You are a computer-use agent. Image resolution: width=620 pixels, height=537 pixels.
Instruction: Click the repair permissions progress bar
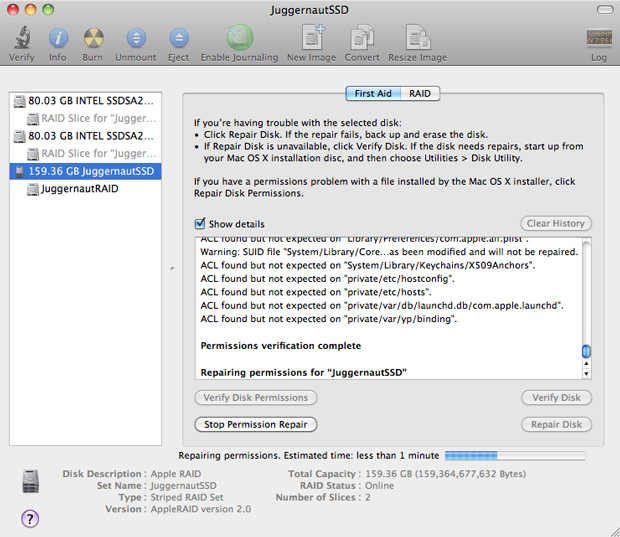click(x=515, y=456)
